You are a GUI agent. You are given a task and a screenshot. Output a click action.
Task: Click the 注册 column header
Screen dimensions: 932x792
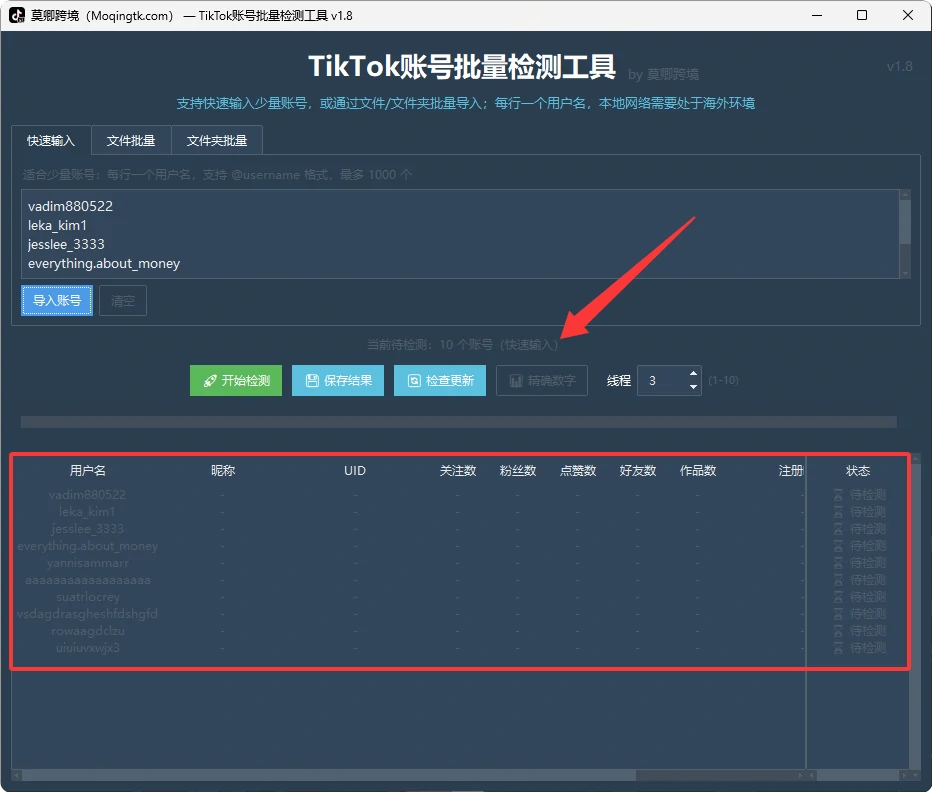[x=791, y=470]
